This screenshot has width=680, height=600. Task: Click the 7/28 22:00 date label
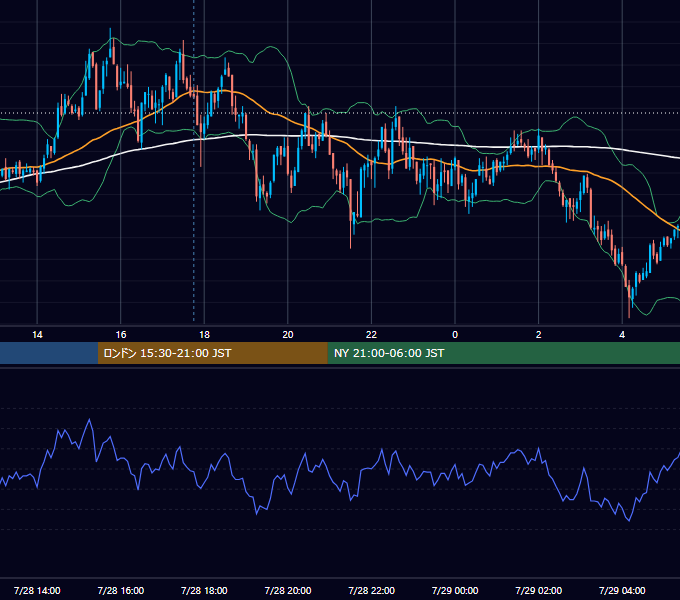(372, 590)
